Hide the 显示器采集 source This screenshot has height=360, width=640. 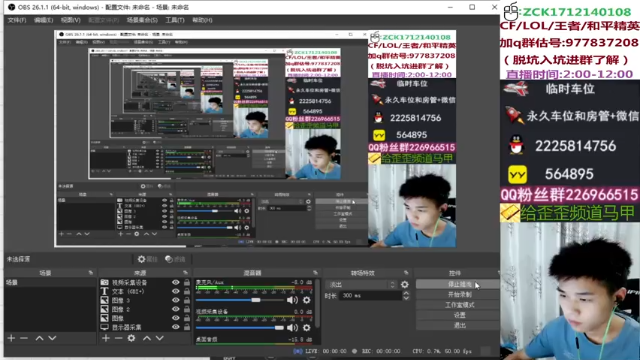176,327
